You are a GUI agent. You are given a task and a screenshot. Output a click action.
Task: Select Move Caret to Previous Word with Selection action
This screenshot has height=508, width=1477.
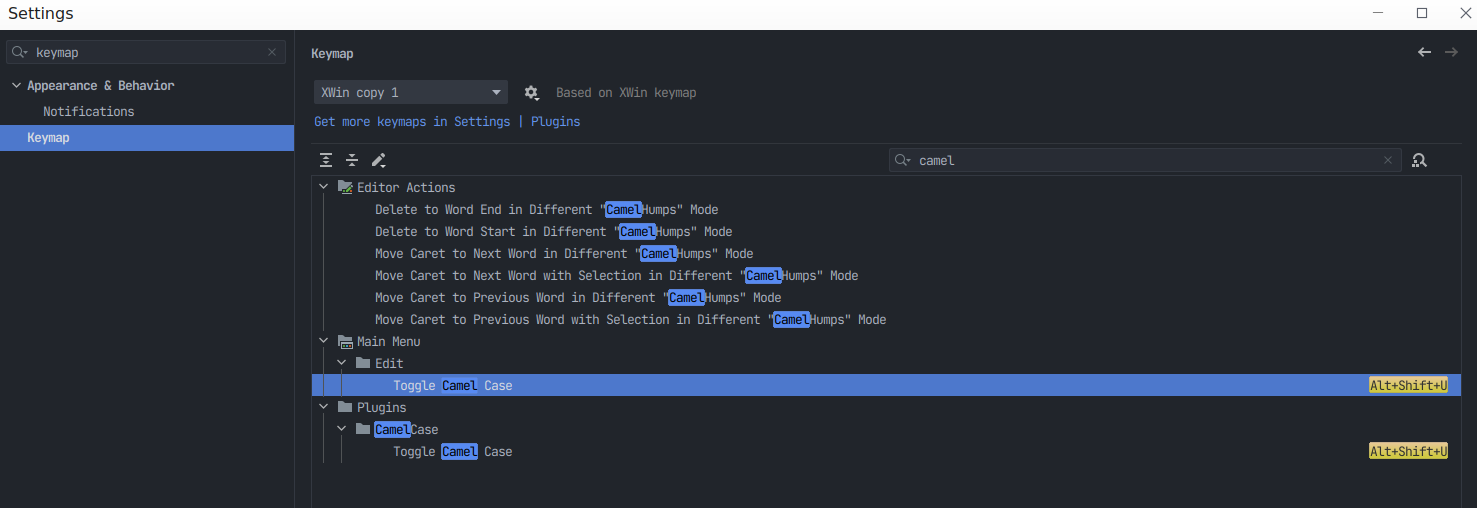[630, 319]
